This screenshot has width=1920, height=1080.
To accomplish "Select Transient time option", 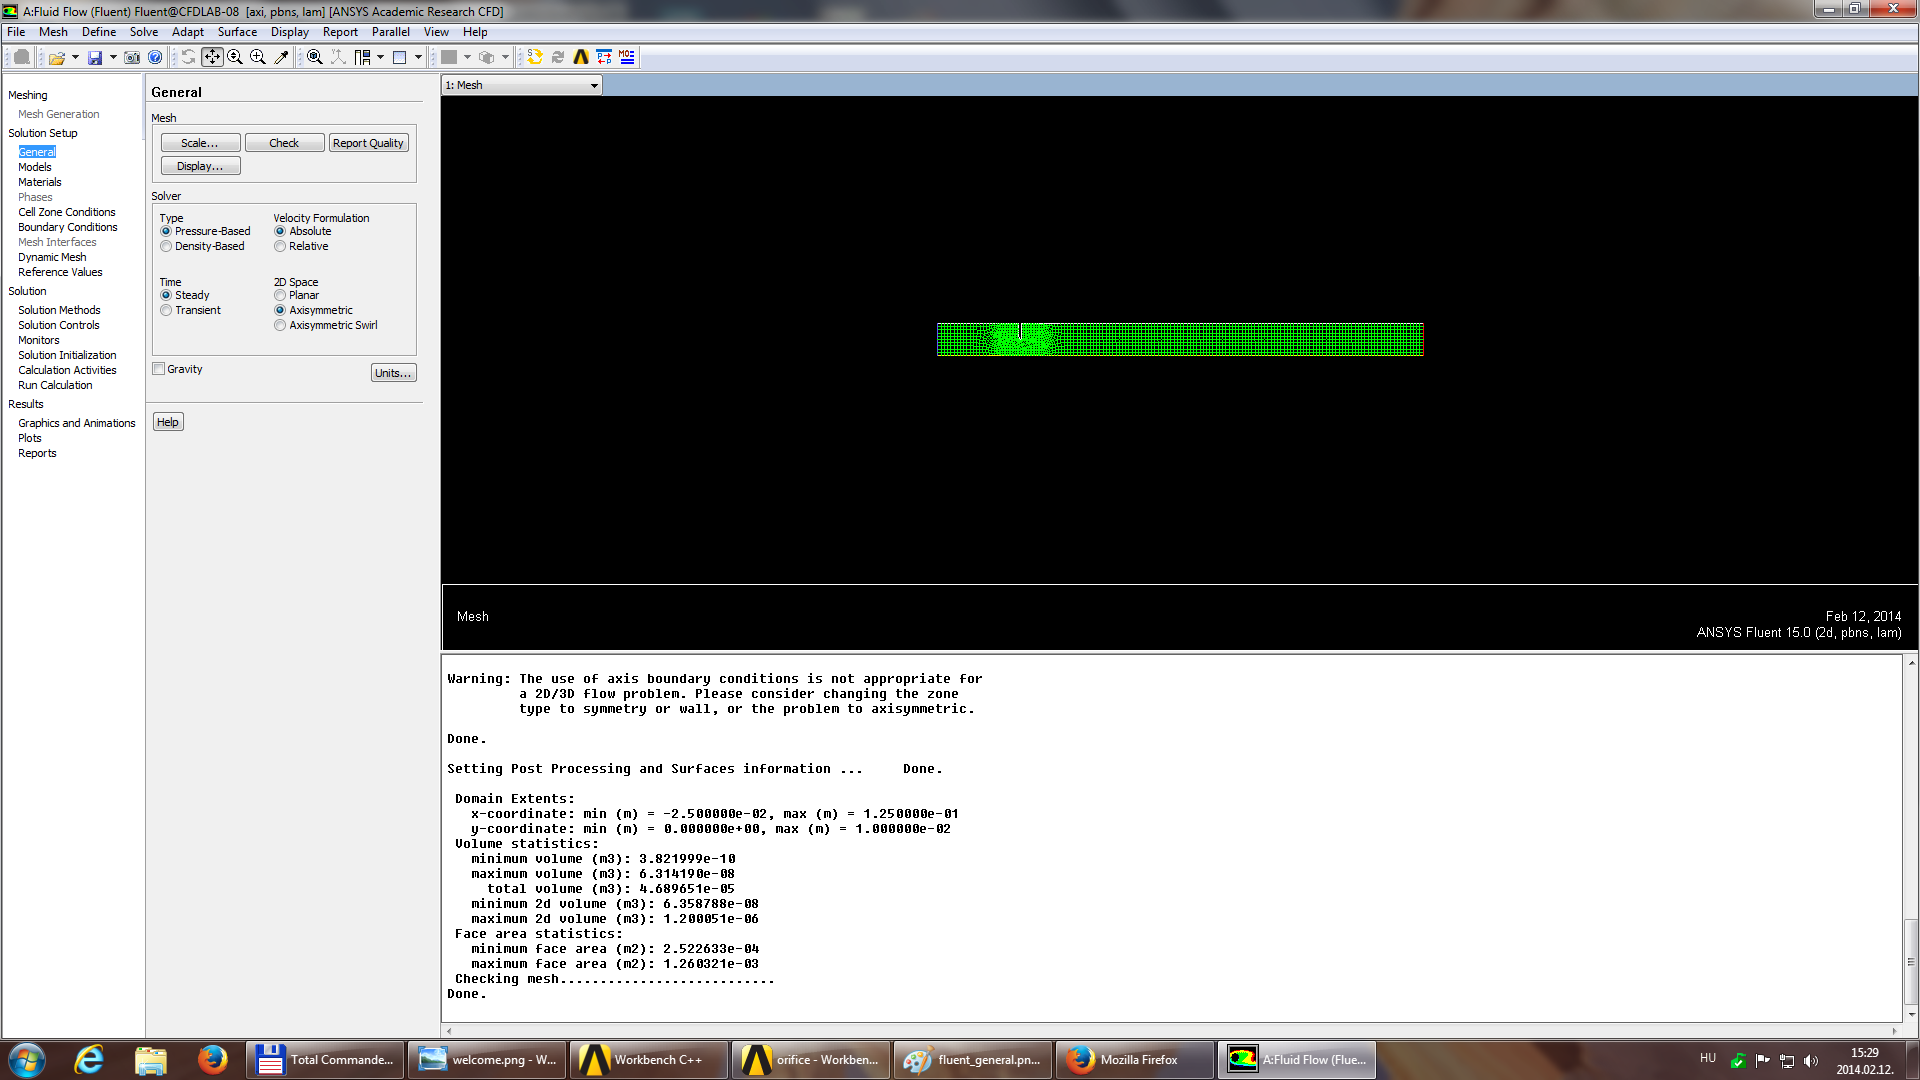I will (x=166, y=310).
